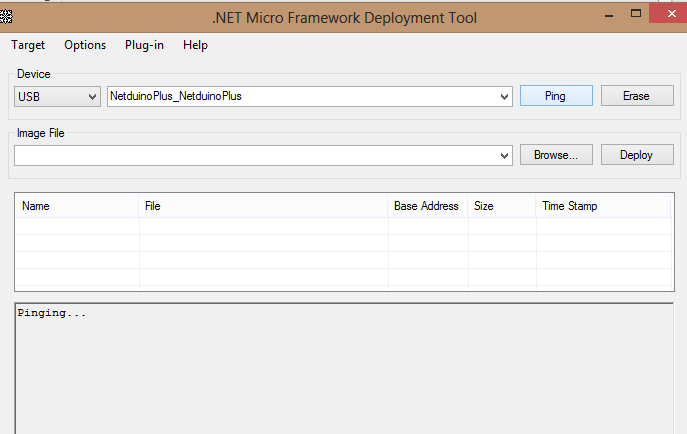Click the File column header
This screenshot has width=687, height=434.
pos(263,206)
